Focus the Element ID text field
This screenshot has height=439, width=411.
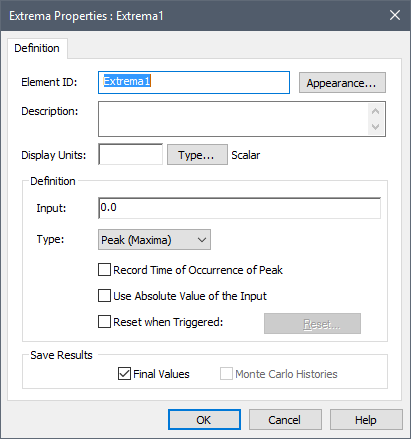[x=194, y=82]
